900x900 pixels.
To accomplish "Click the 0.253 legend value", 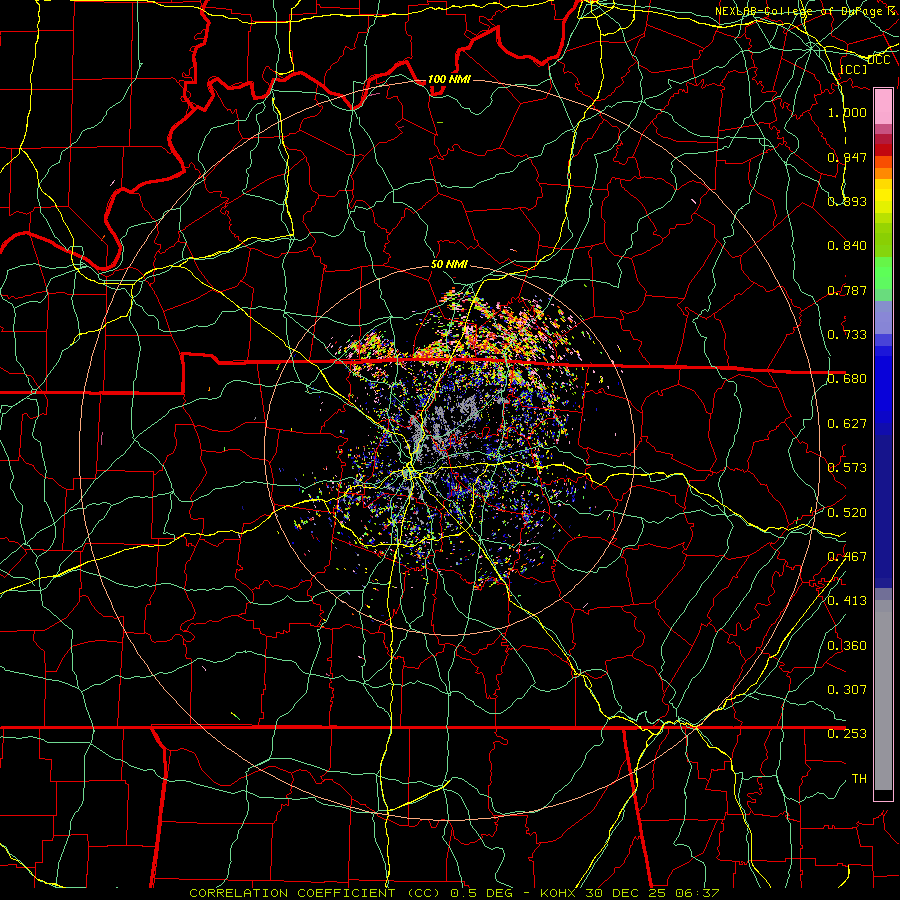I will [x=847, y=734].
